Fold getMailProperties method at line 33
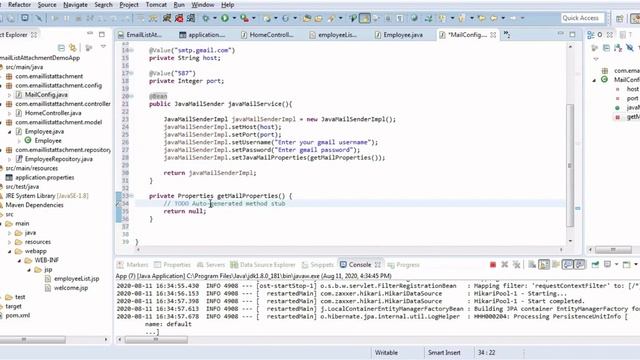640x360 pixels. pos(131,196)
